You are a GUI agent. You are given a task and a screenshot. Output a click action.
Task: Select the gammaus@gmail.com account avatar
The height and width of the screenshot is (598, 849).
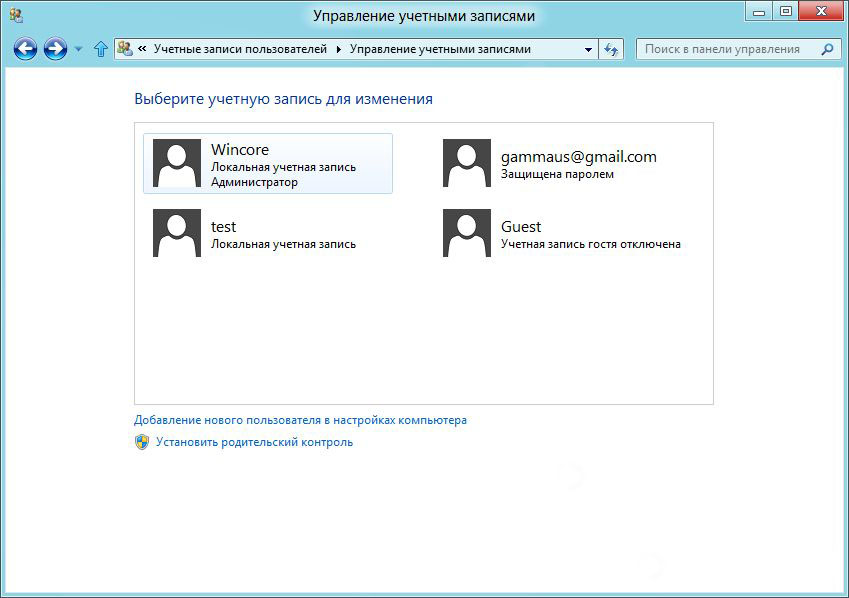point(467,163)
